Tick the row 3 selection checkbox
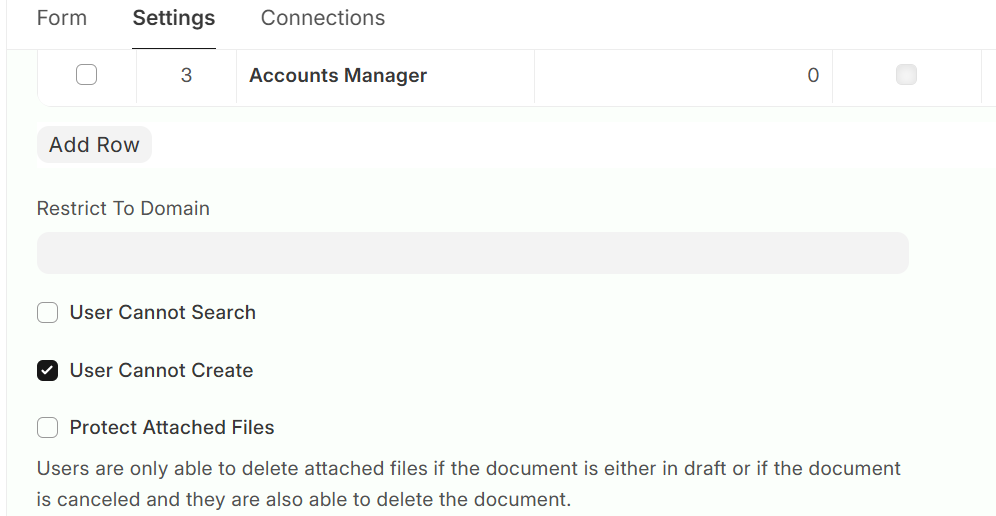 (87, 75)
